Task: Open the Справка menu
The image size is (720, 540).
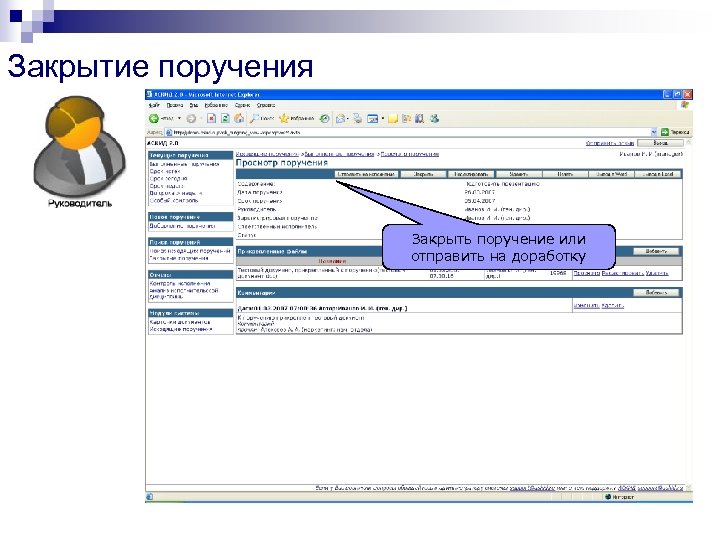Action: click(x=266, y=105)
